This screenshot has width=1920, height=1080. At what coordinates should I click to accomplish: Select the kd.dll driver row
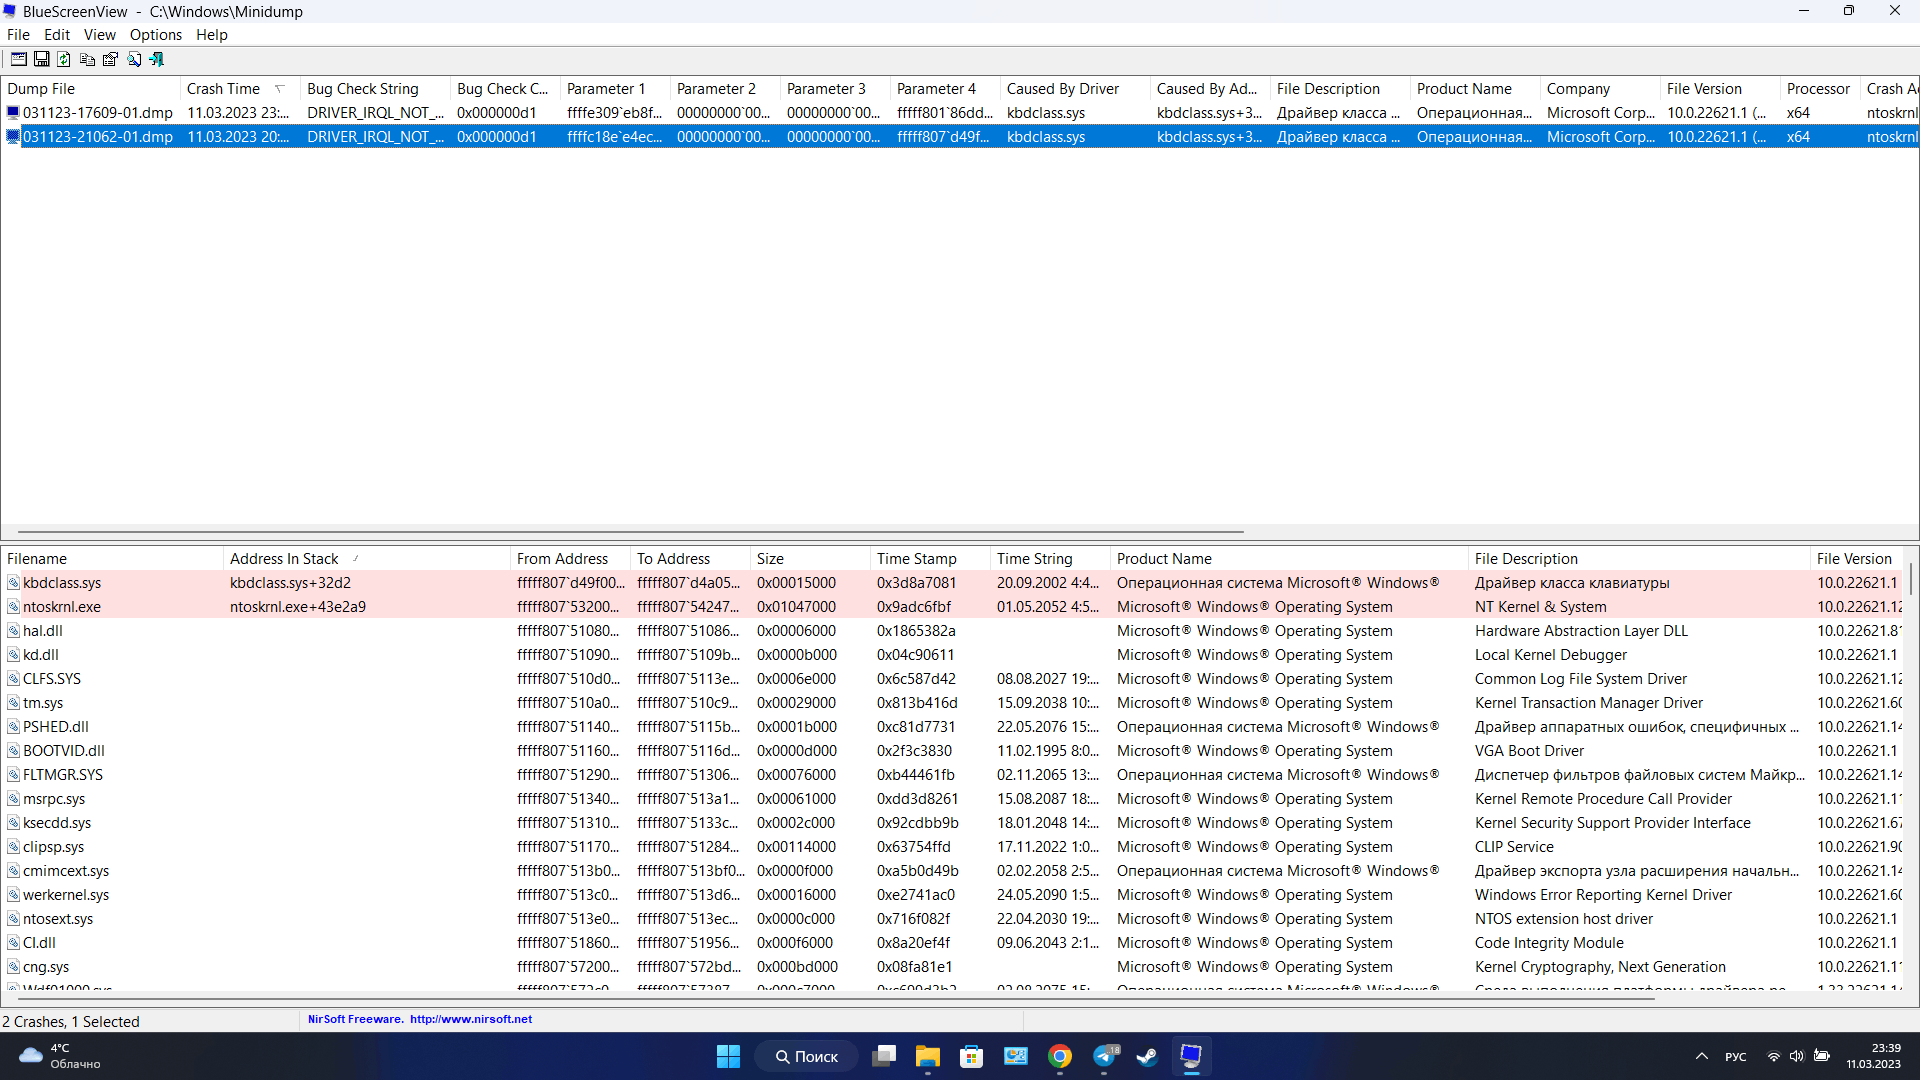click(x=952, y=655)
